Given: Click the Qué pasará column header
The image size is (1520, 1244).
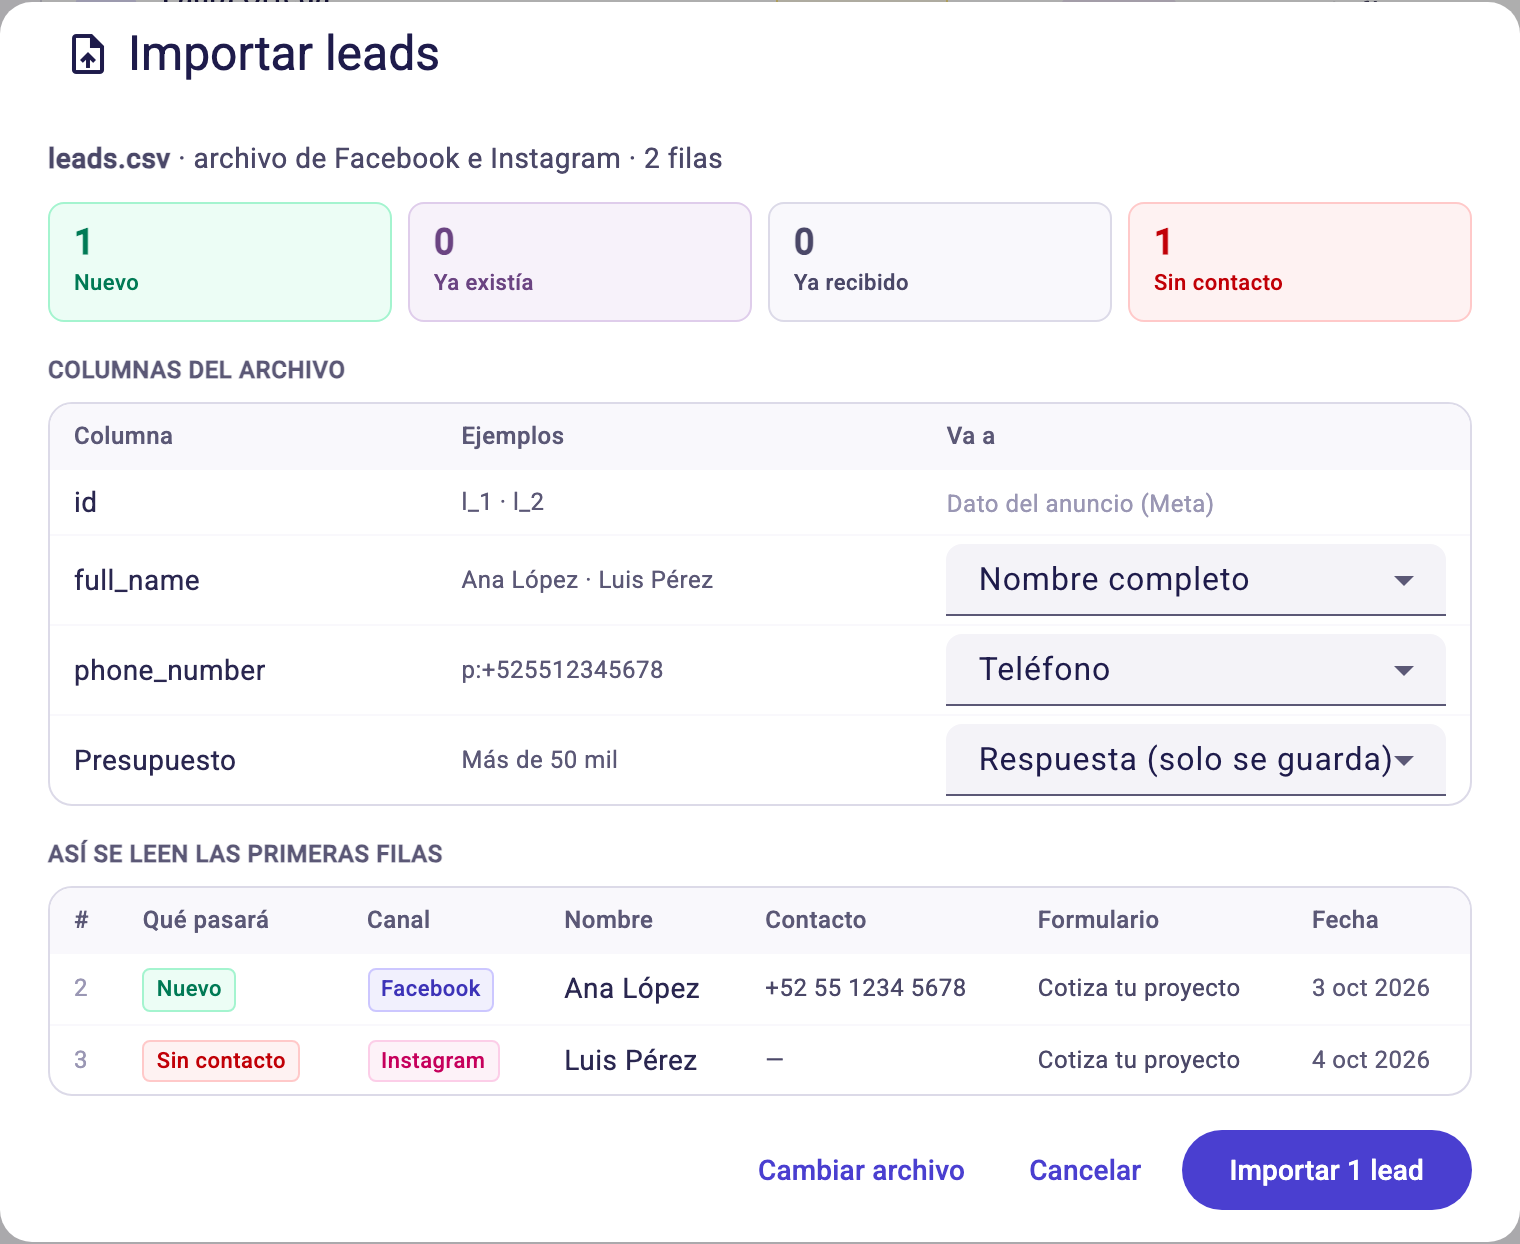Looking at the screenshot, I should [206, 920].
